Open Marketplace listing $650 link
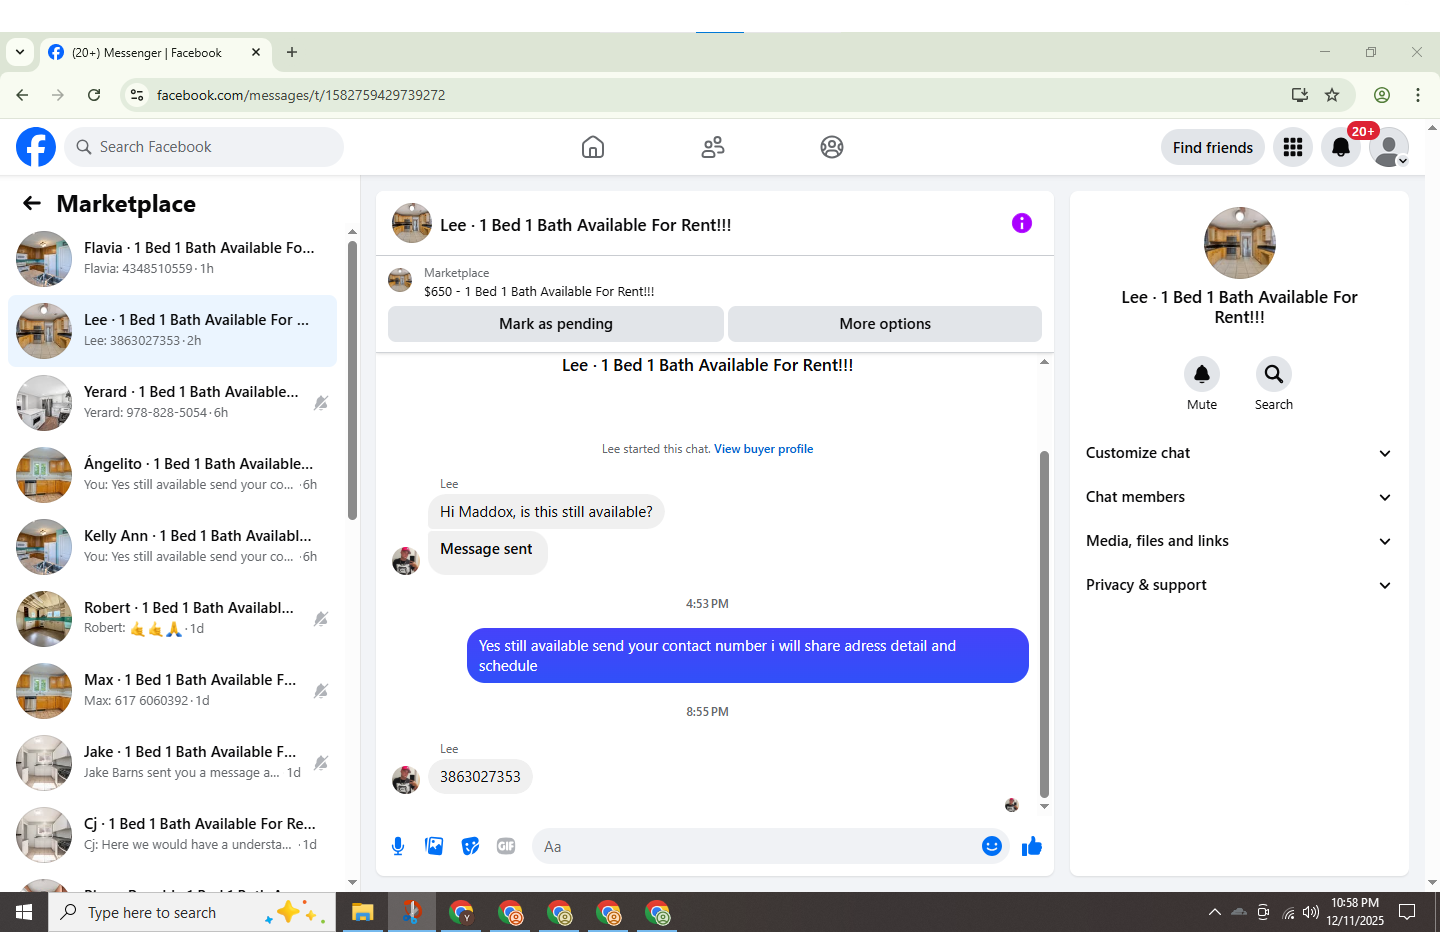 pyautogui.click(x=539, y=292)
